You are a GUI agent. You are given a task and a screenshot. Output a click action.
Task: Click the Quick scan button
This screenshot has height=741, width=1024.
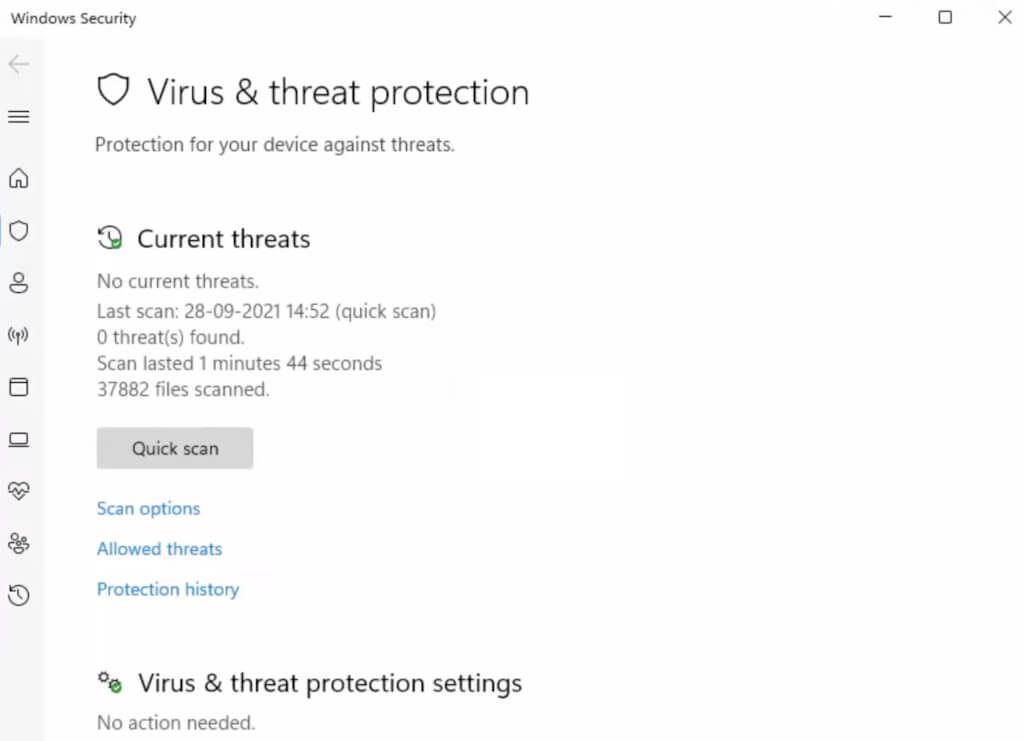coord(175,448)
